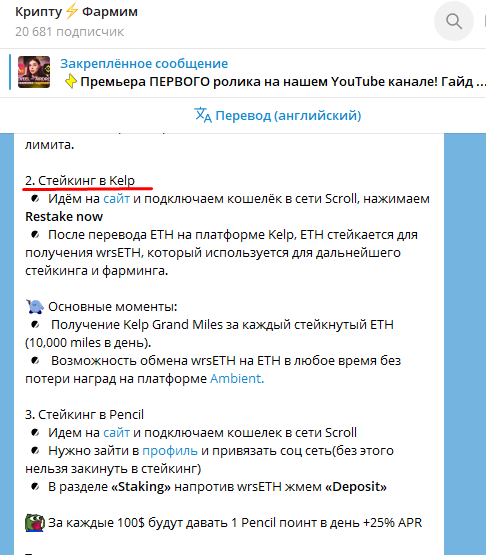486x555 pixels.
Task: Click the bullet icon before Идём на сайт
Action: (x=35, y=199)
